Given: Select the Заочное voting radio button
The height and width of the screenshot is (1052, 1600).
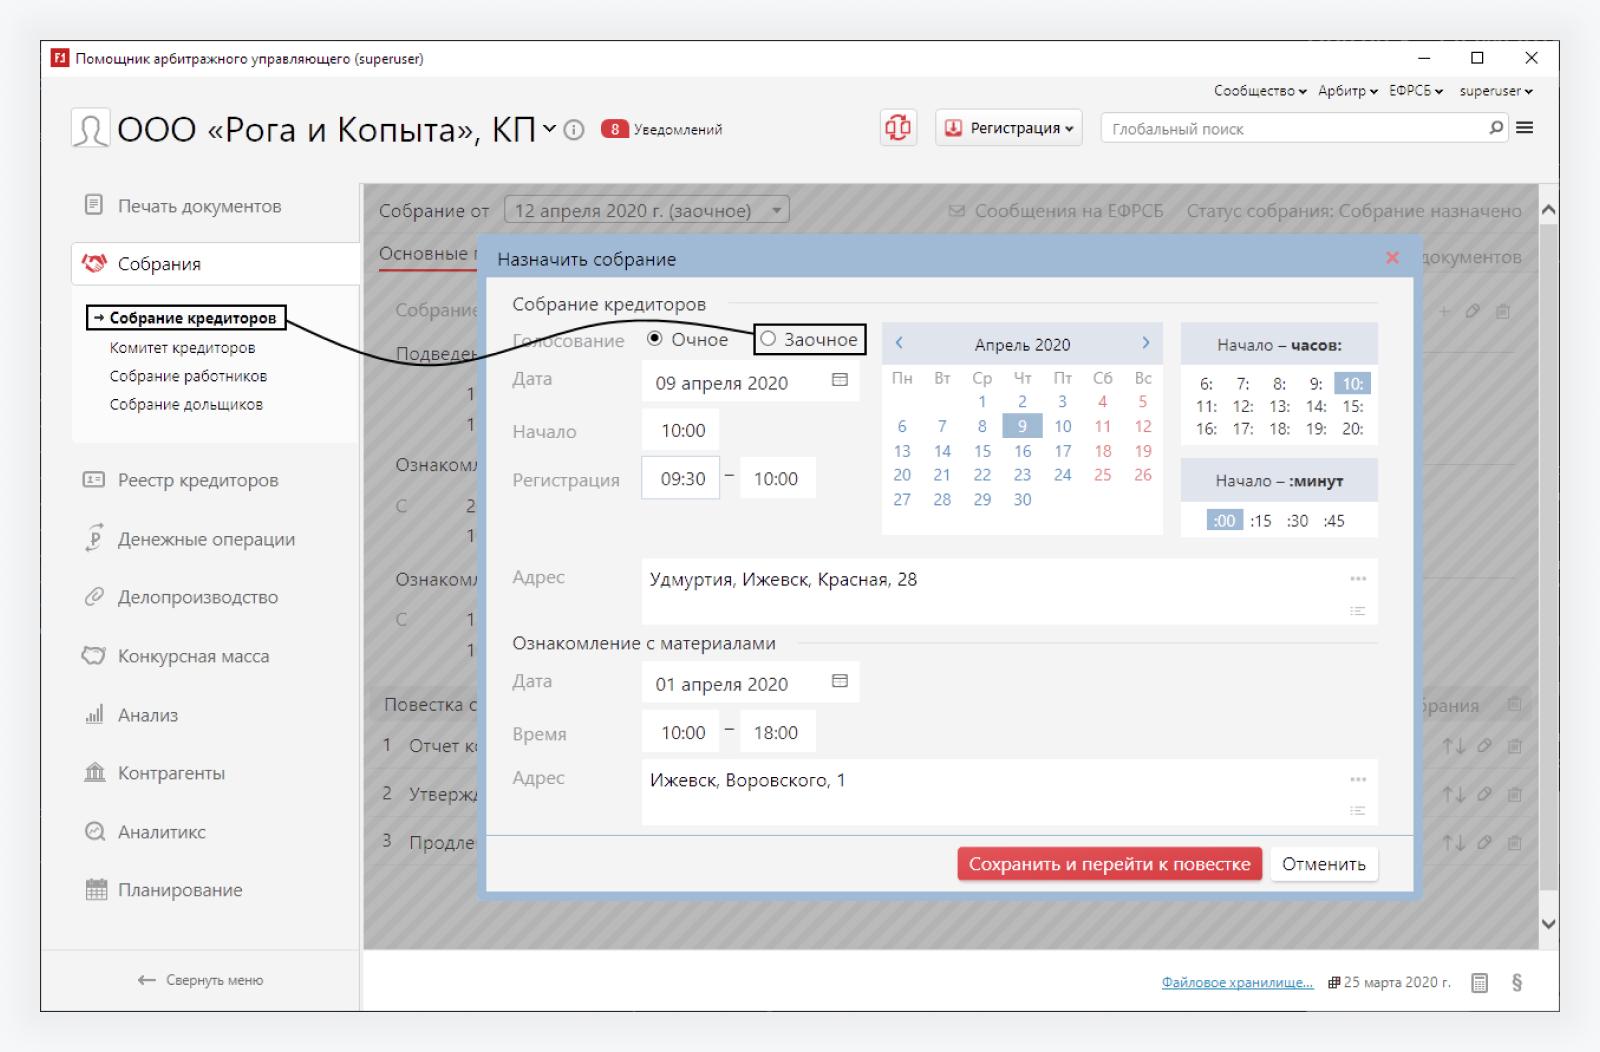Looking at the screenshot, I should [x=768, y=339].
